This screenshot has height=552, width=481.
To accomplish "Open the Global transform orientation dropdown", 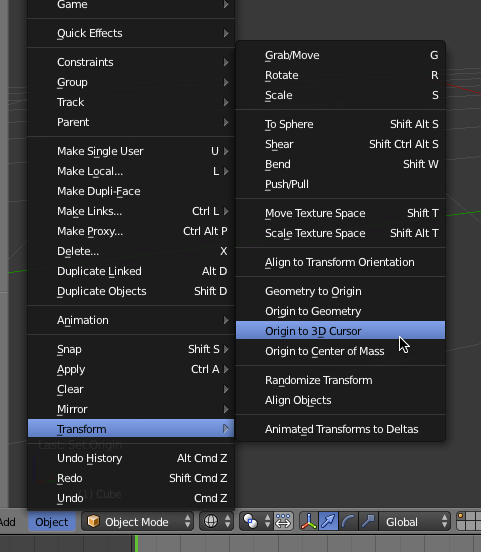I will click(x=415, y=521).
